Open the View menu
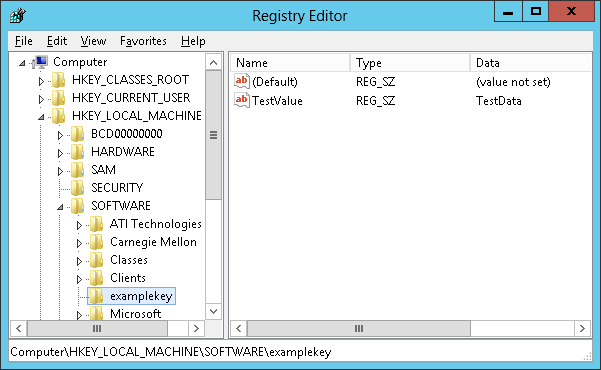Image resolution: width=601 pixels, height=370 pixels. tap(93, 41)
